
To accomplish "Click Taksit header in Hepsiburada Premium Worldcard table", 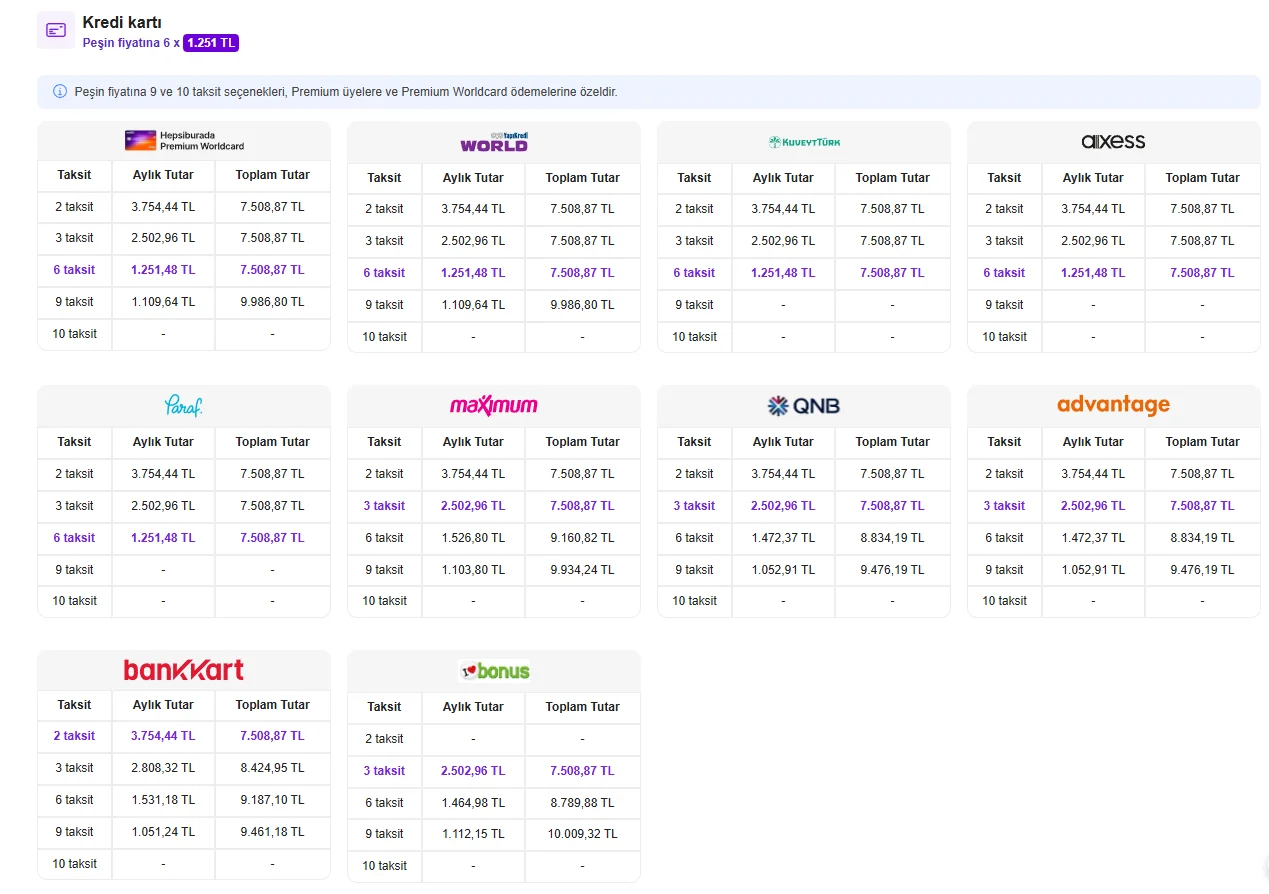I will [x=74, y=174].
